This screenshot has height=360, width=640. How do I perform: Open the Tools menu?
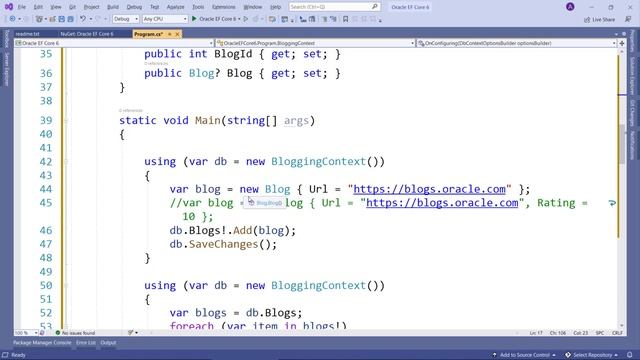pos(198,7)
